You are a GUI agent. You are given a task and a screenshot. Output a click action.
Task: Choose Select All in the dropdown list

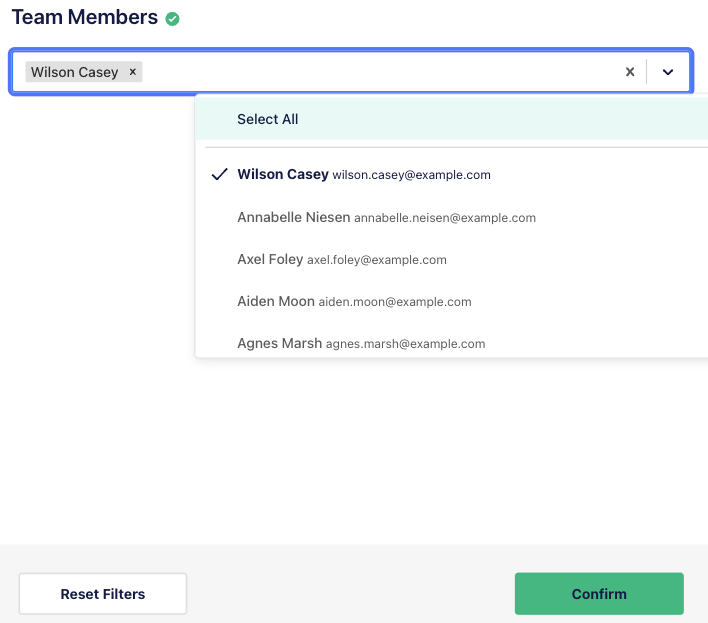pyautogui.click(x=267, y=119)
